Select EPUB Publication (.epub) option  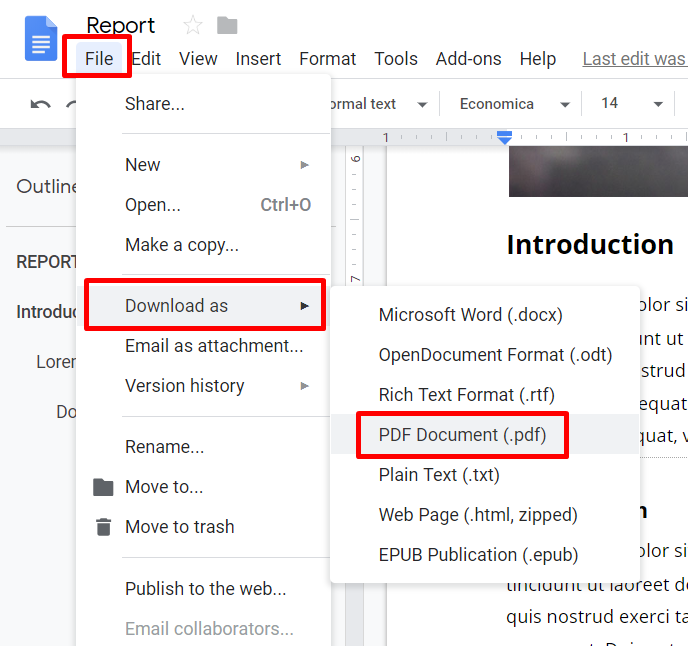pyautogui.click(x=478, y=555)
